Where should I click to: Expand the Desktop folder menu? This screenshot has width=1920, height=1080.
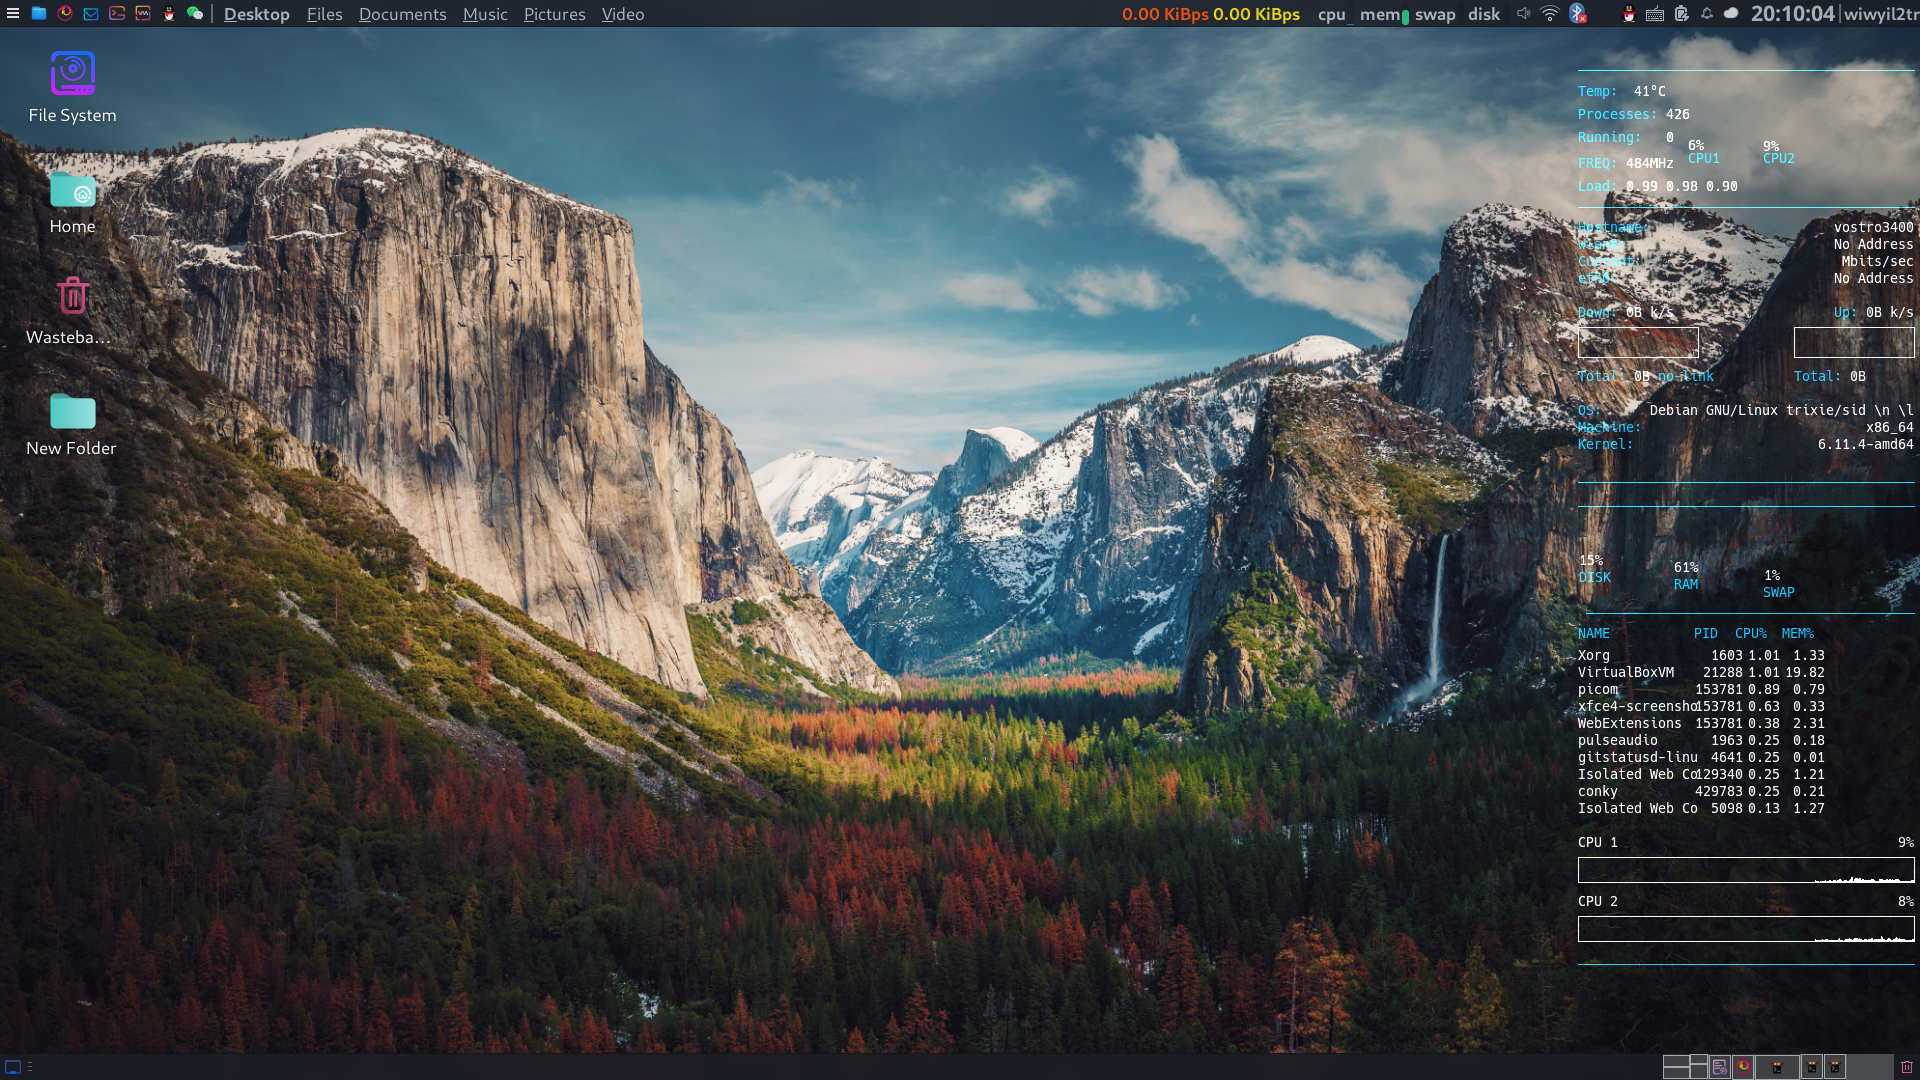pos(256,14)
